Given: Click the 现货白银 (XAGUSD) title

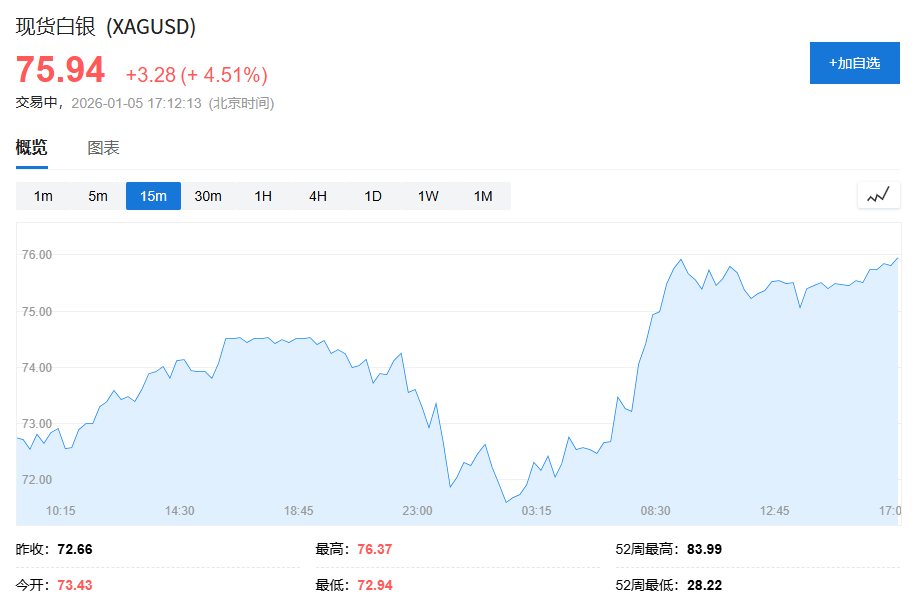Looking at the screenshot, I should pyautogui.click(x=105, y=27).
